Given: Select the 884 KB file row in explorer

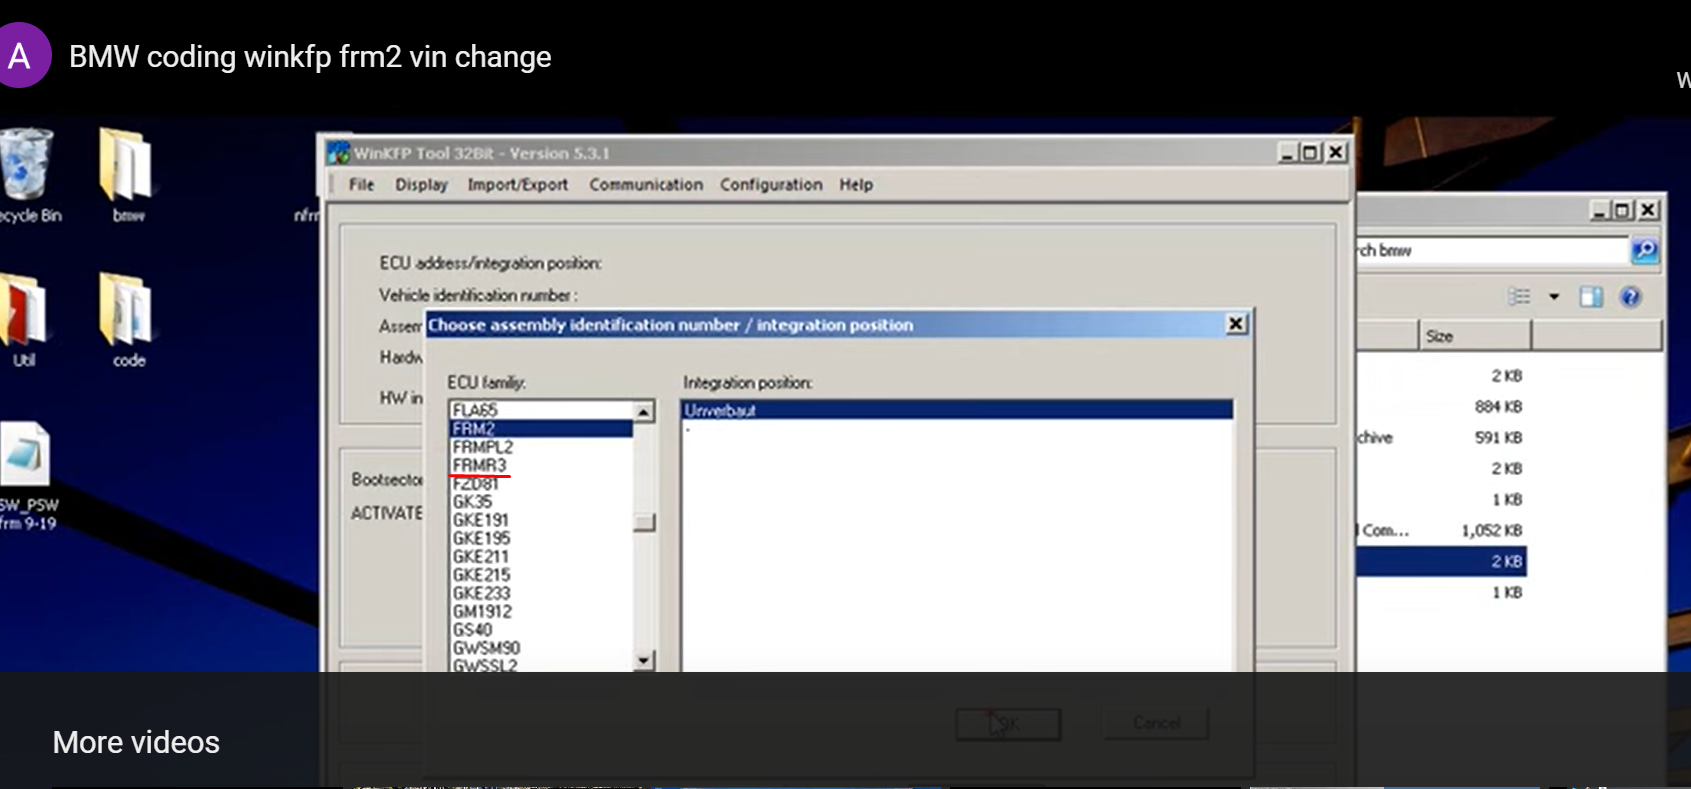Looking at the screenshot, I should pyautogui.click(x=1441, y=407).
